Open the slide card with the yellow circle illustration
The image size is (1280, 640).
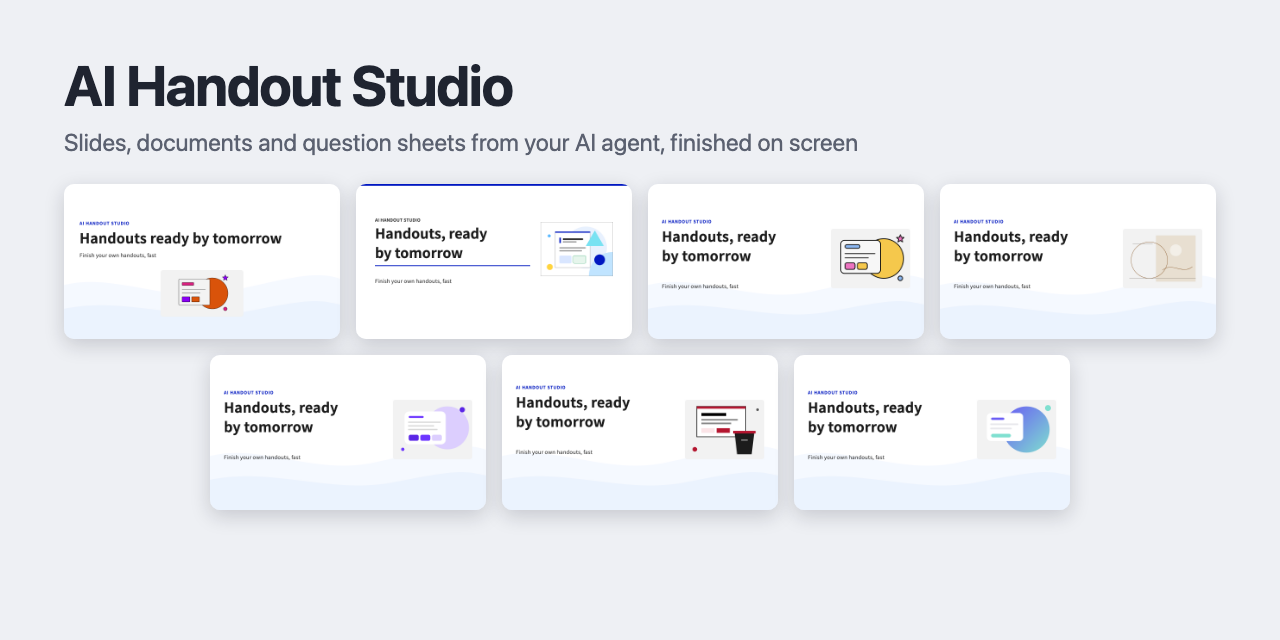point(786,261)
